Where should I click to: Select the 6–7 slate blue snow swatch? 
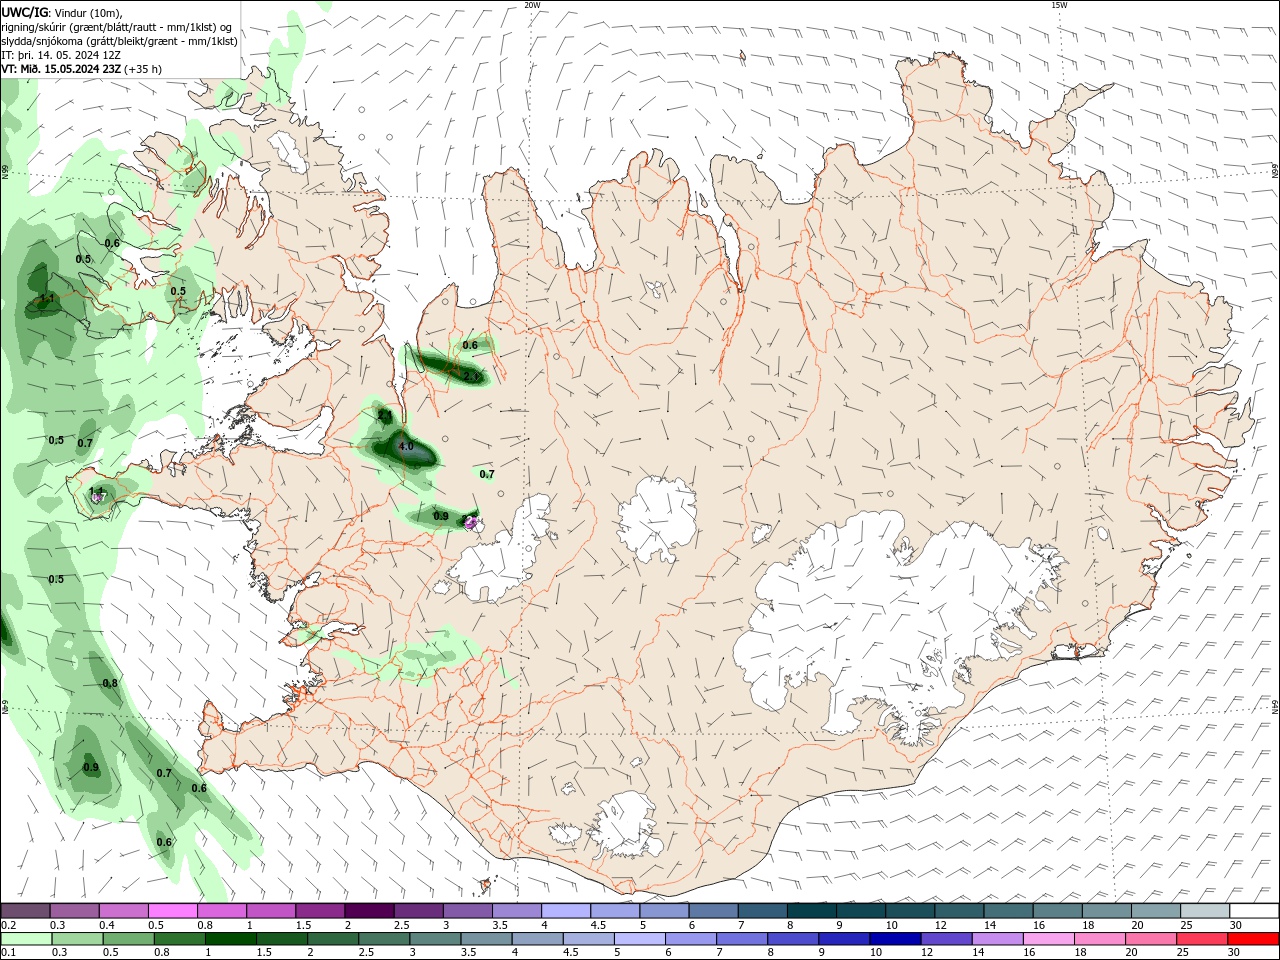coord(713,911)
